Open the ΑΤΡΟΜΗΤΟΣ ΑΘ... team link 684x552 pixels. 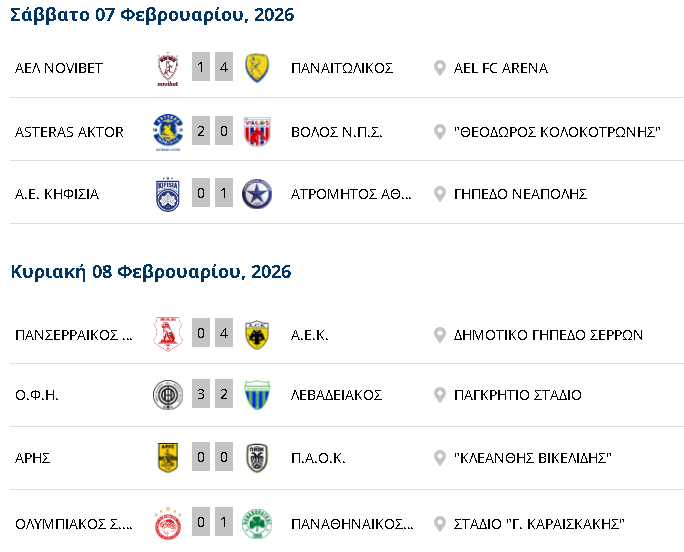click(351, 194)
